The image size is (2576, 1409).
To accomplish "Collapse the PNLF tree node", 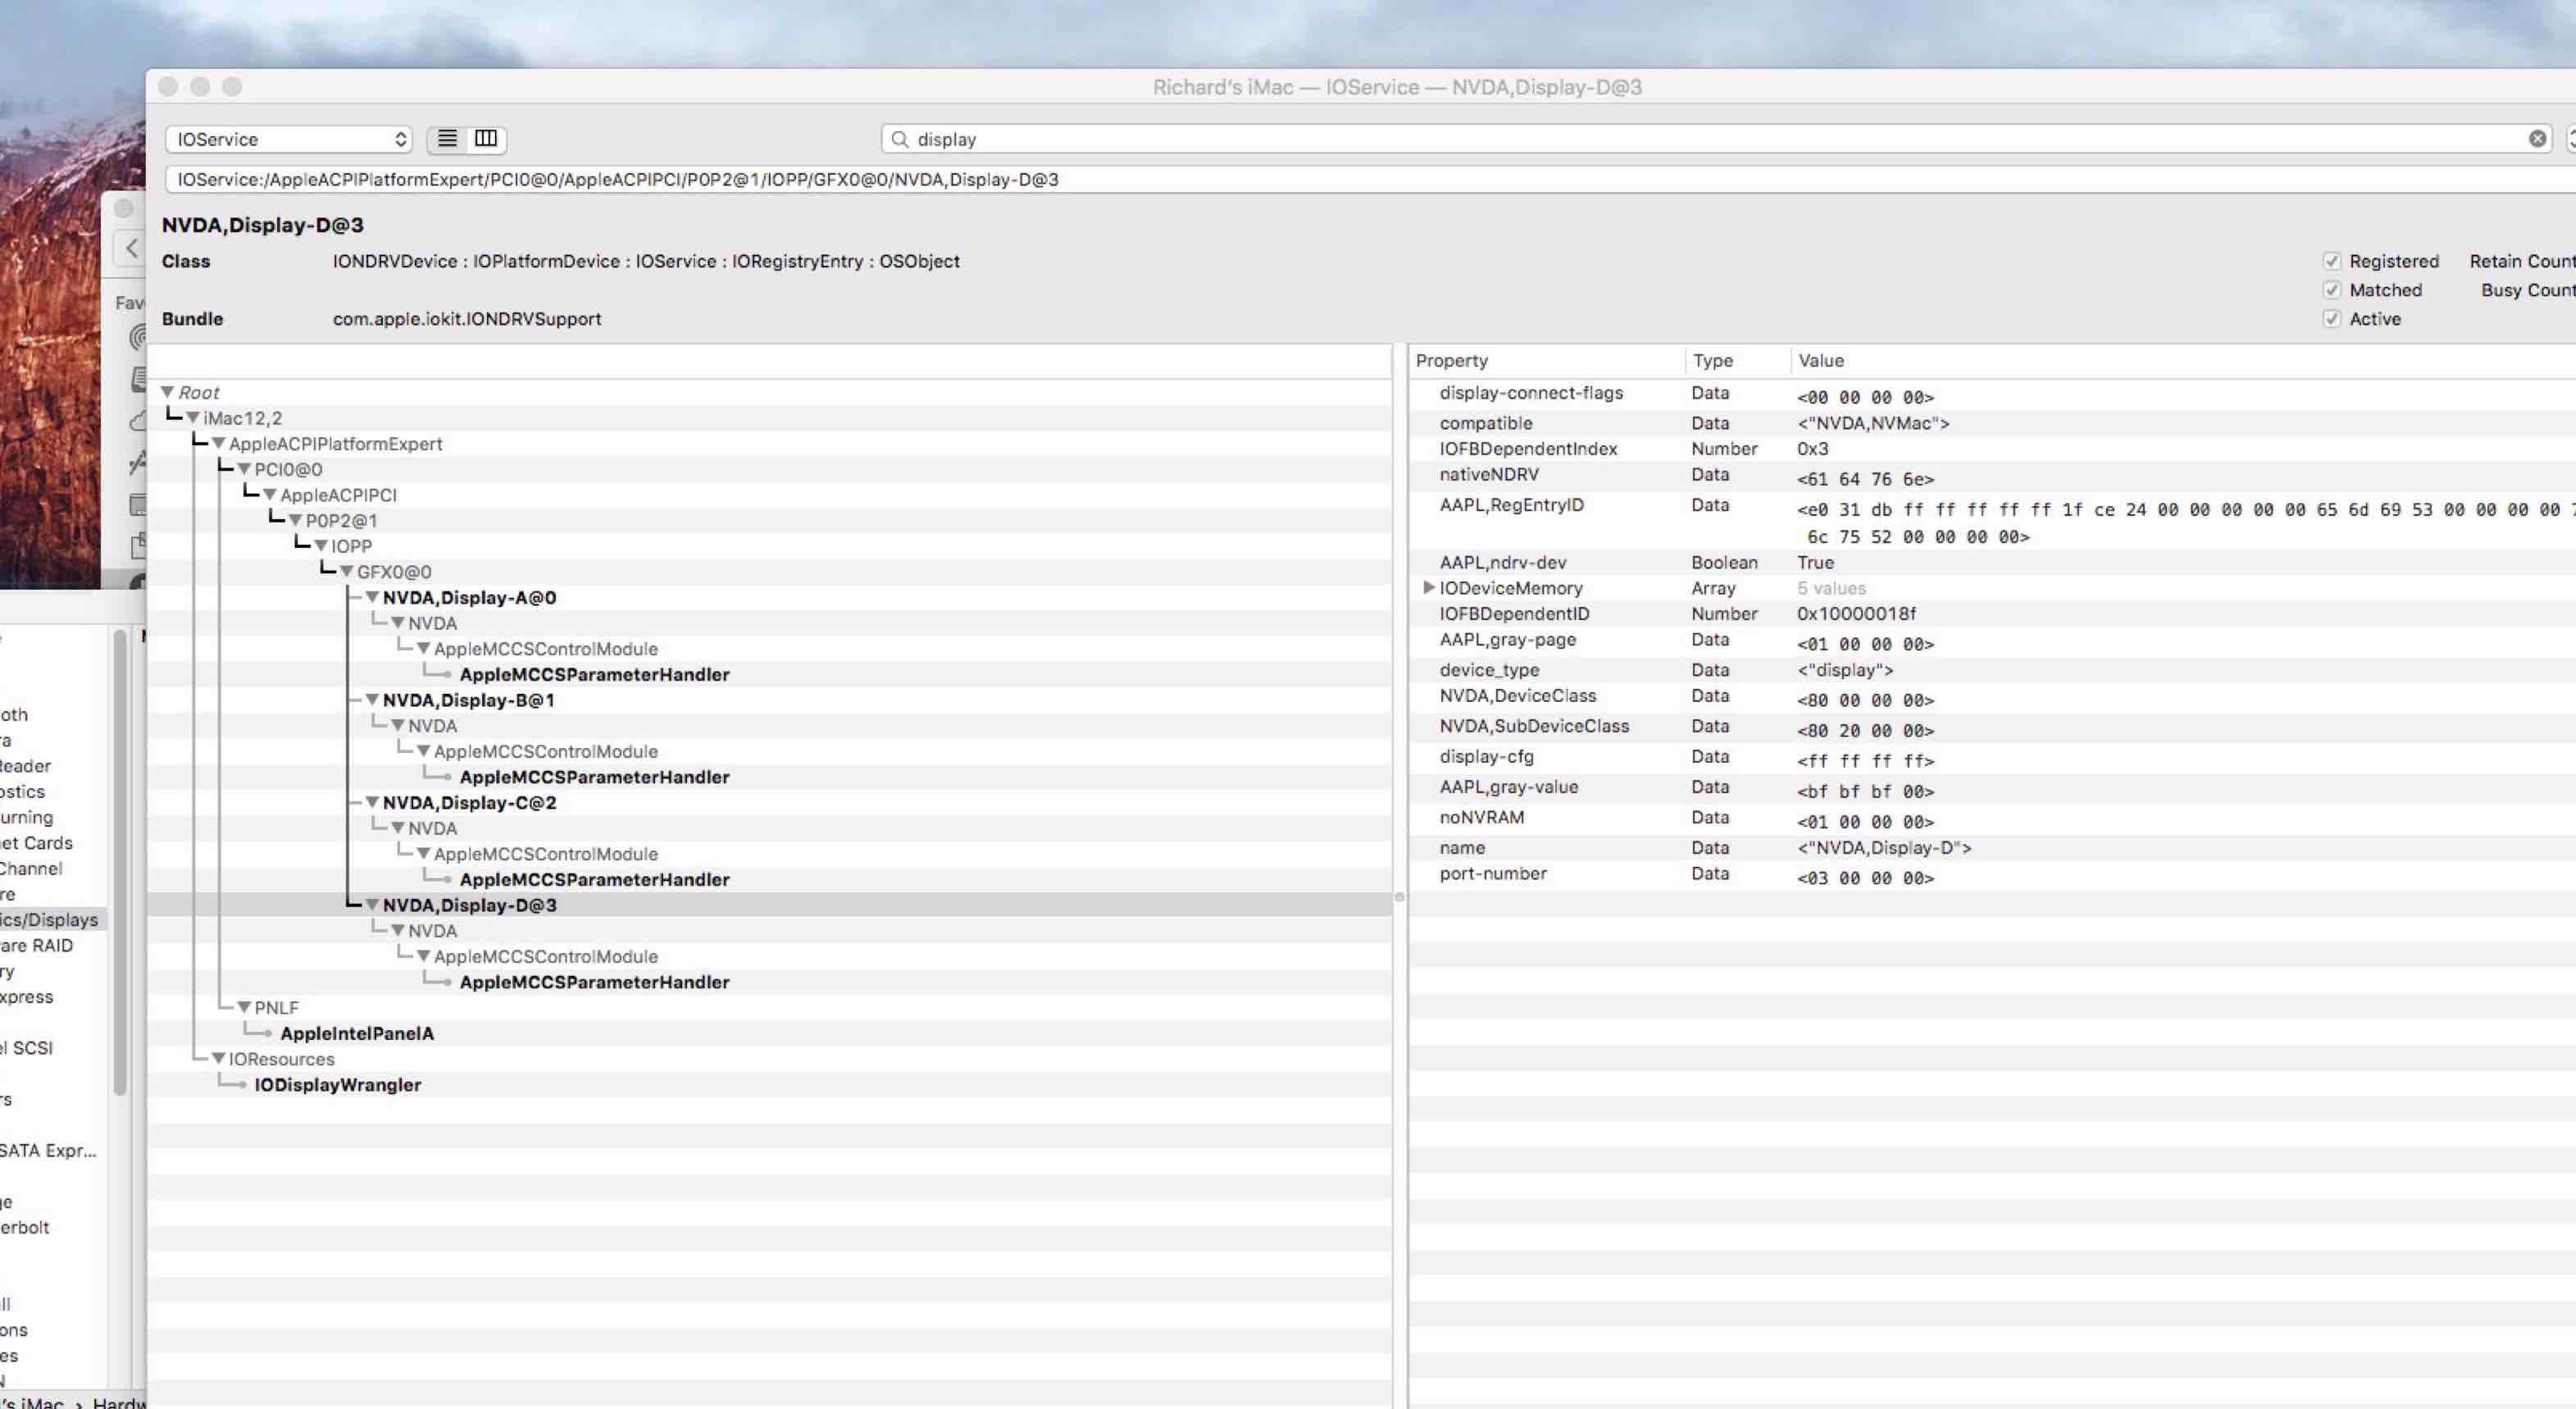I will point(244,1007).
